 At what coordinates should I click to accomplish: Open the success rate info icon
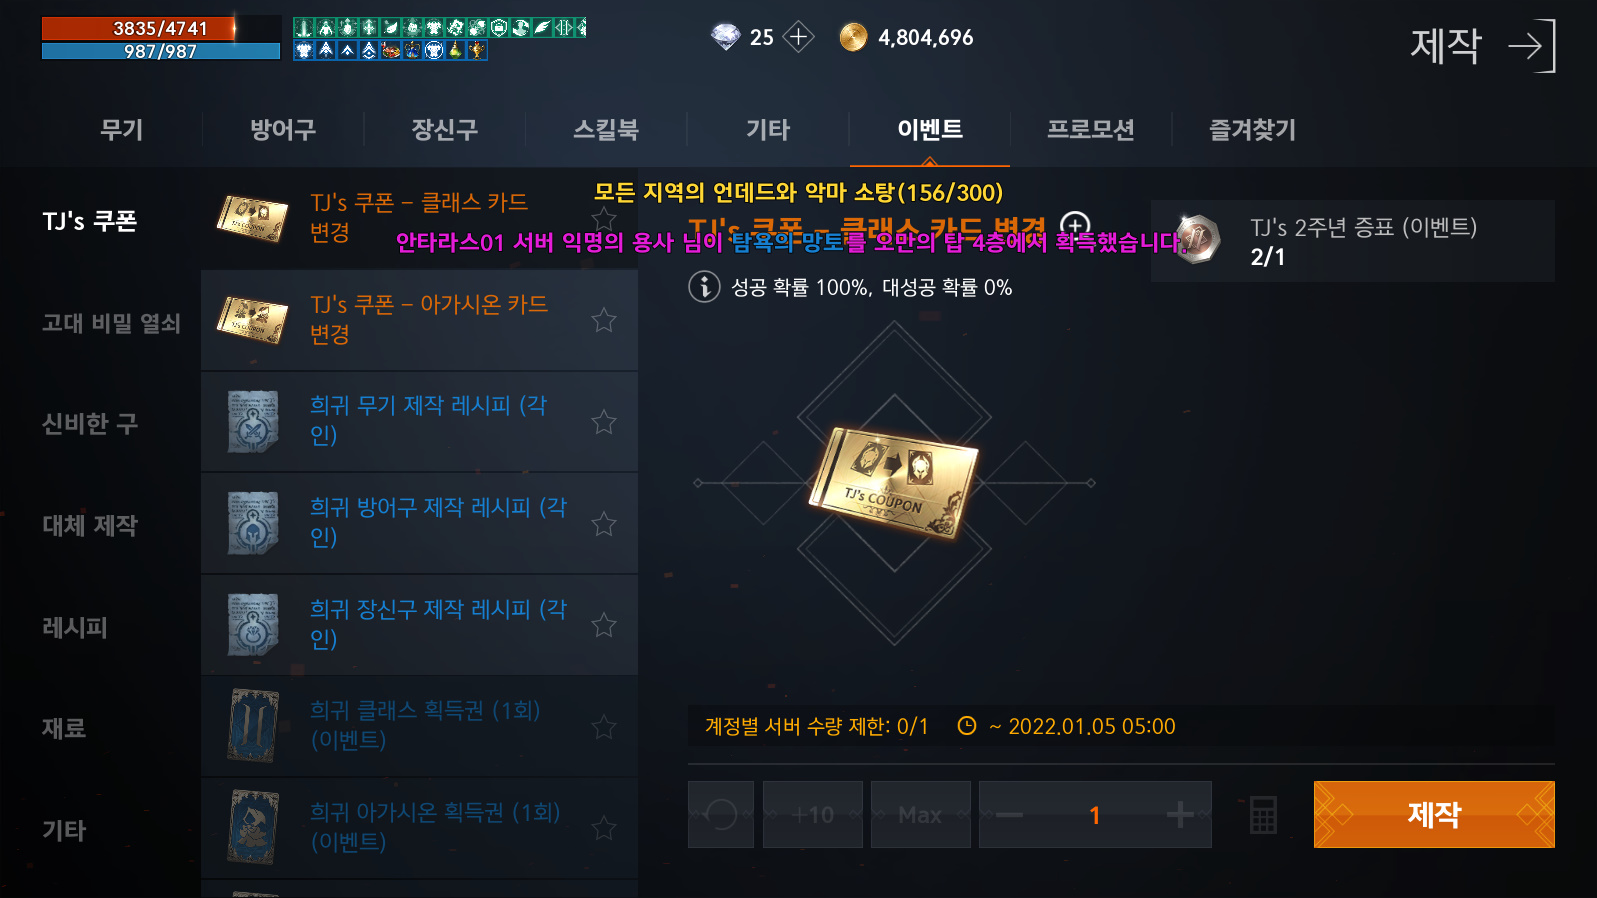704,287
